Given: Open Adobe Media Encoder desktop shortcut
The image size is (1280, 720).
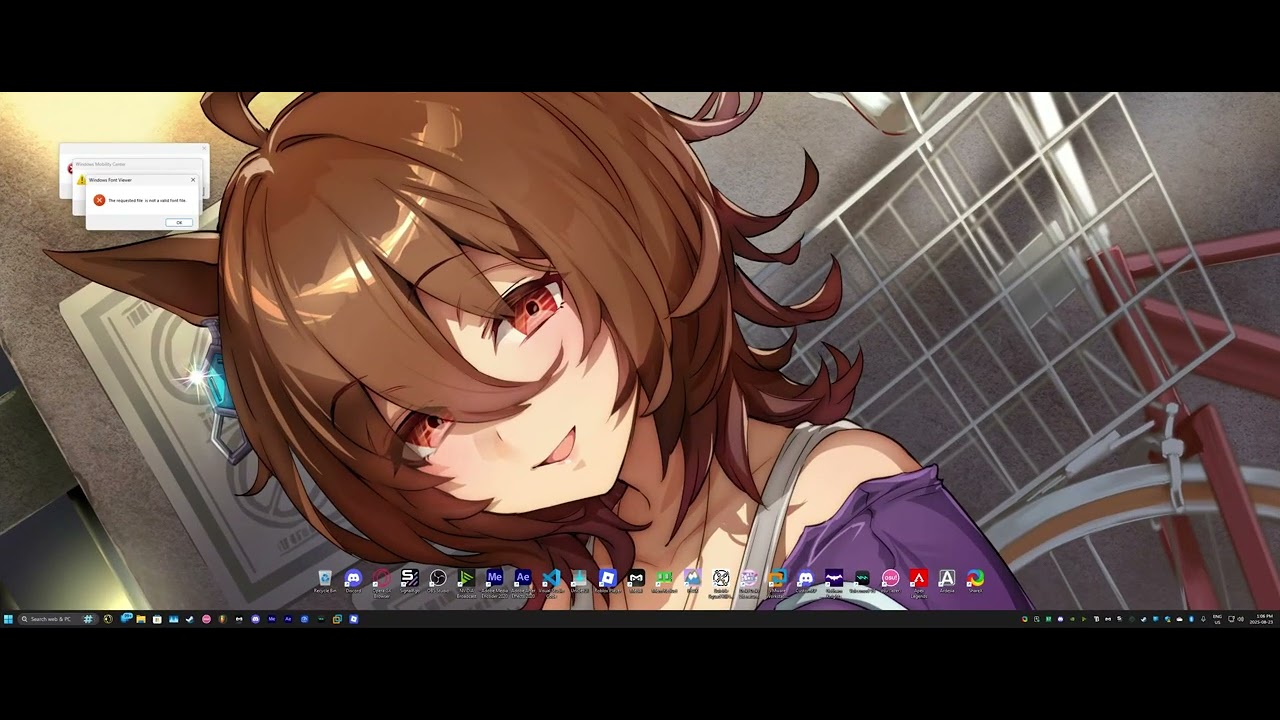Looking at the screenshot, I should pos(494,583).
